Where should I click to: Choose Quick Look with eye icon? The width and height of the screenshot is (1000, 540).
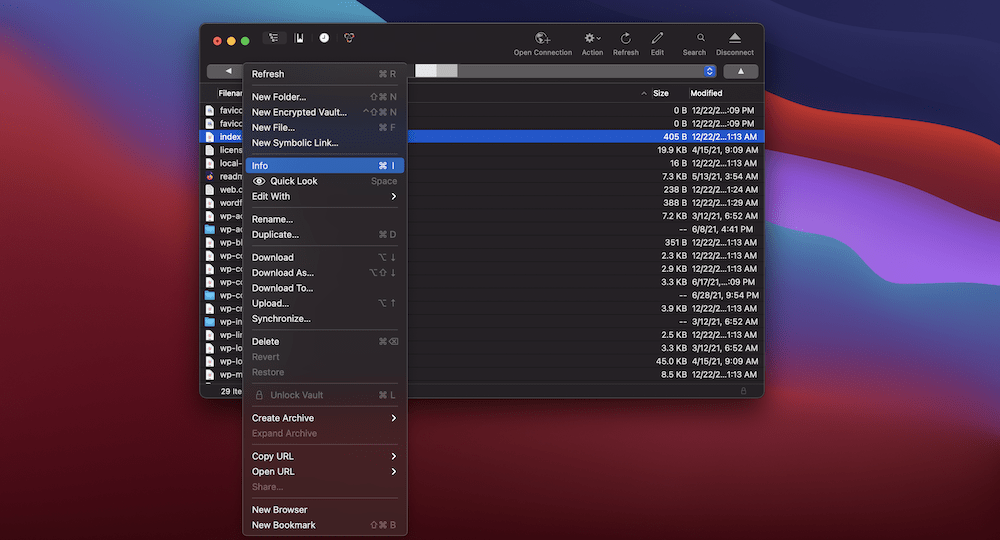(325, 181)
